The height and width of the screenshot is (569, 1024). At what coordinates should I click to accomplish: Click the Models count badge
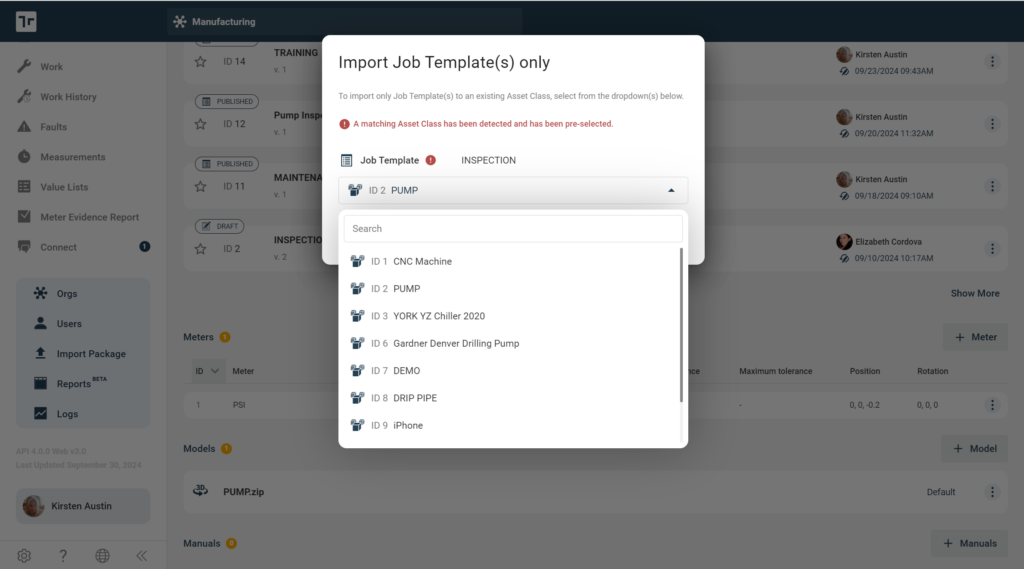[226, 449]
